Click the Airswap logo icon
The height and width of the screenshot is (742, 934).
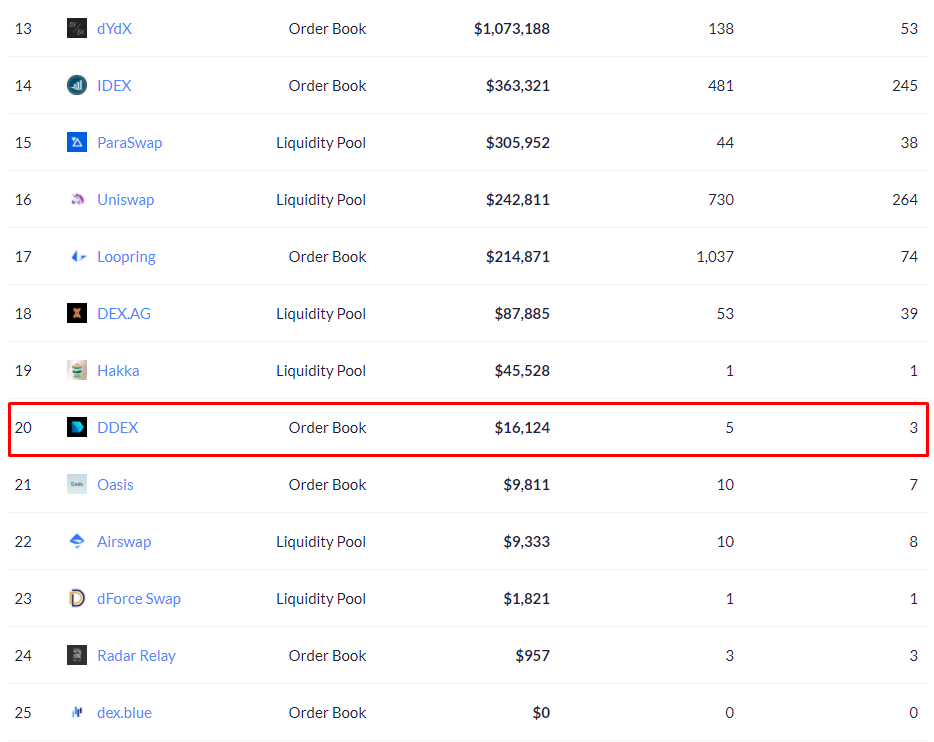point(76,541)
